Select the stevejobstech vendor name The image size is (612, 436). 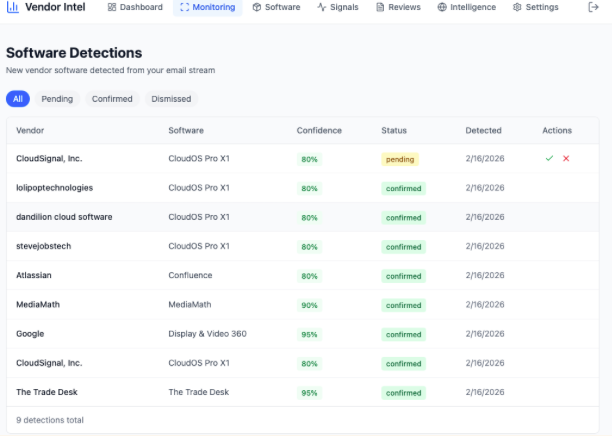43,246
